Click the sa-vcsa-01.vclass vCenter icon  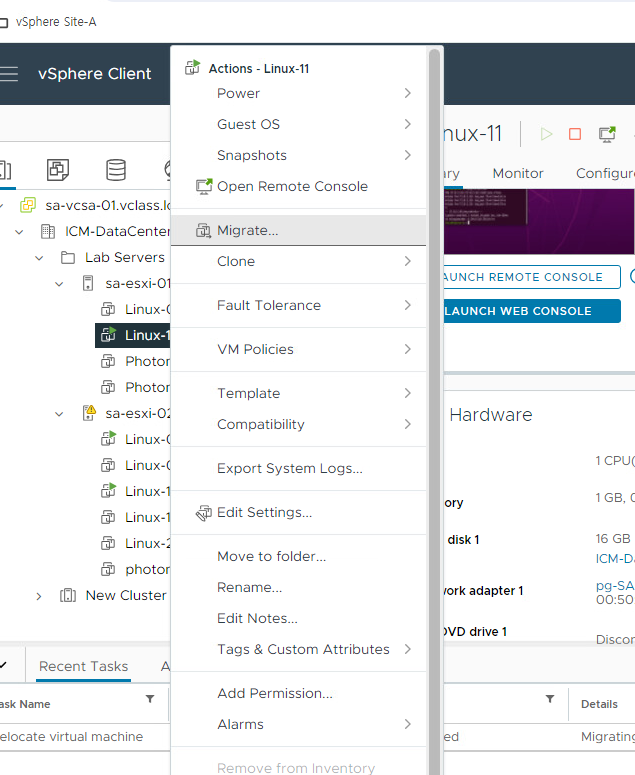coord(28,205)
